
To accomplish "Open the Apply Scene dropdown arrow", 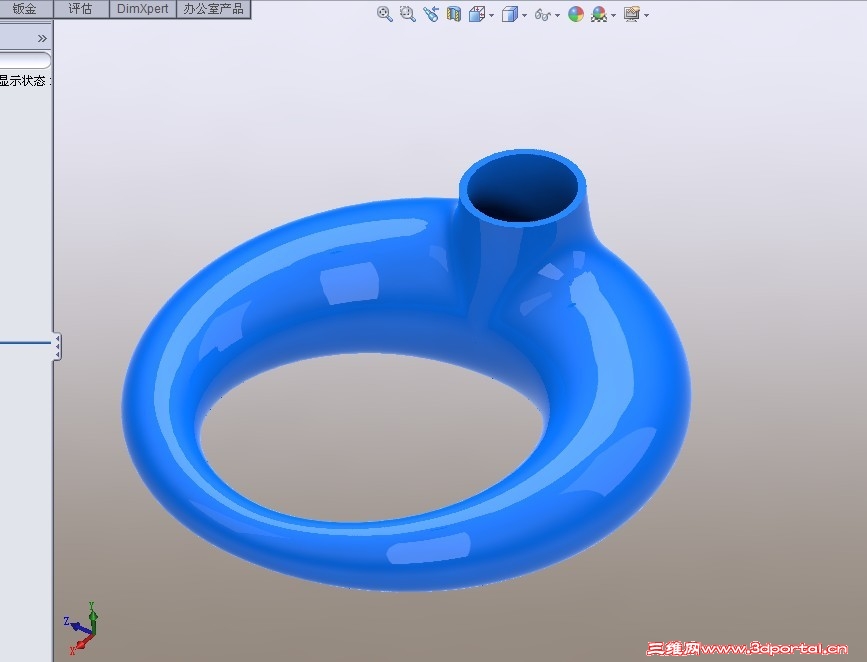I will tap(614, 15).
